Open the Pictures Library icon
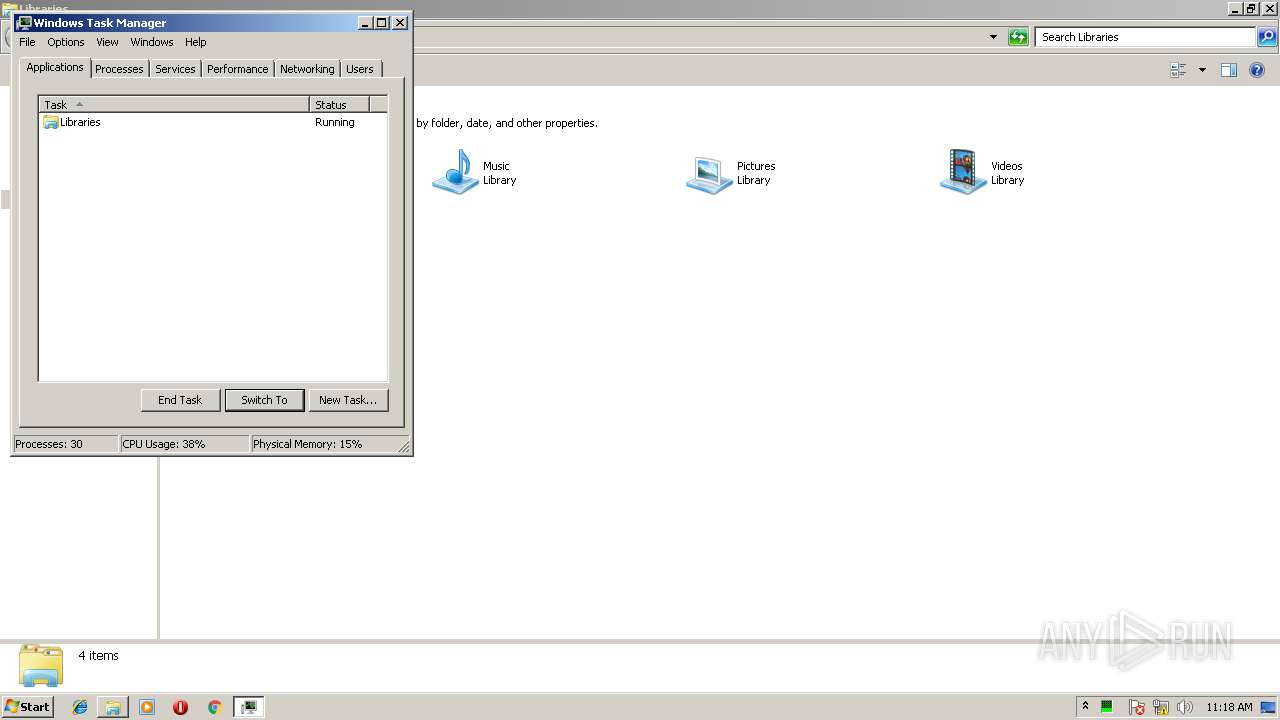 click(x=710, y=172)
